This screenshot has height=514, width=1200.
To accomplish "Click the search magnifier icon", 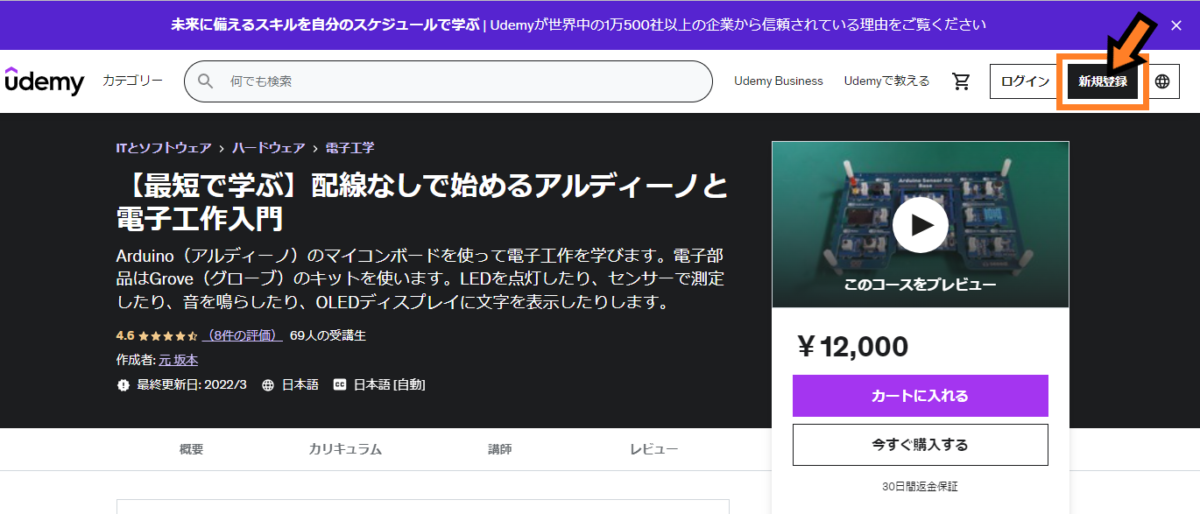I will click(x=206, y=81).
